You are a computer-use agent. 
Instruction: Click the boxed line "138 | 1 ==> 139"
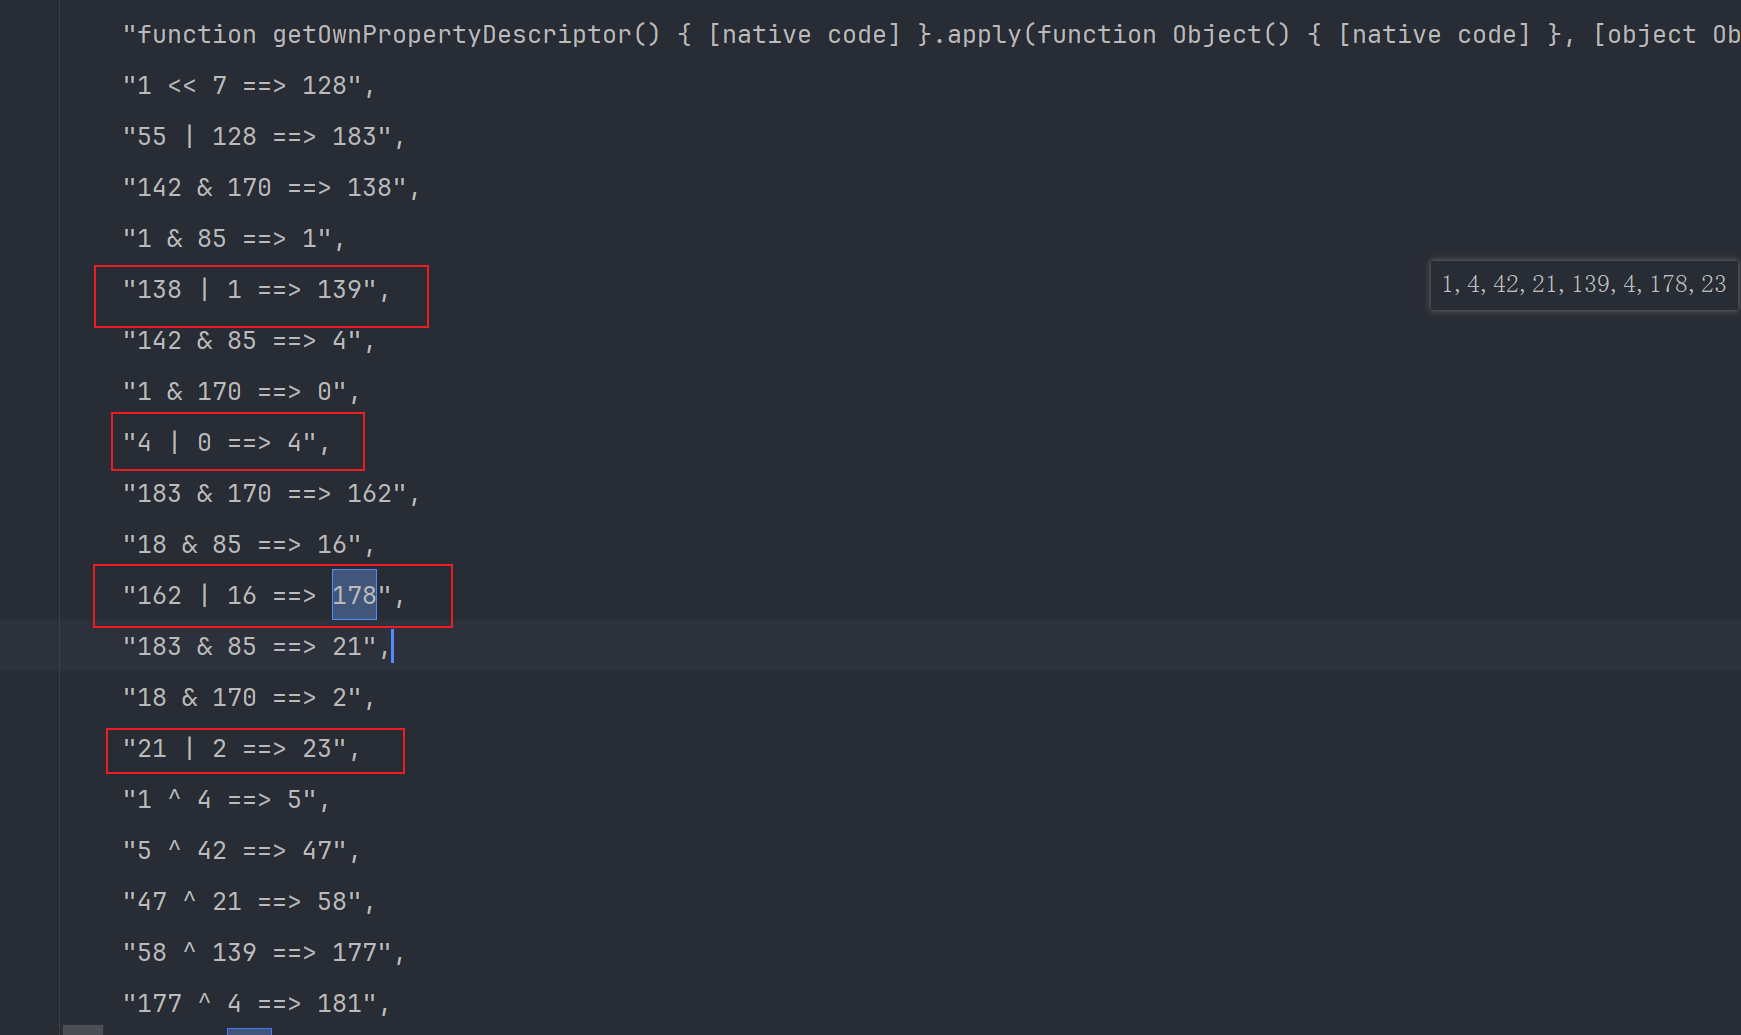coord(255,290)
